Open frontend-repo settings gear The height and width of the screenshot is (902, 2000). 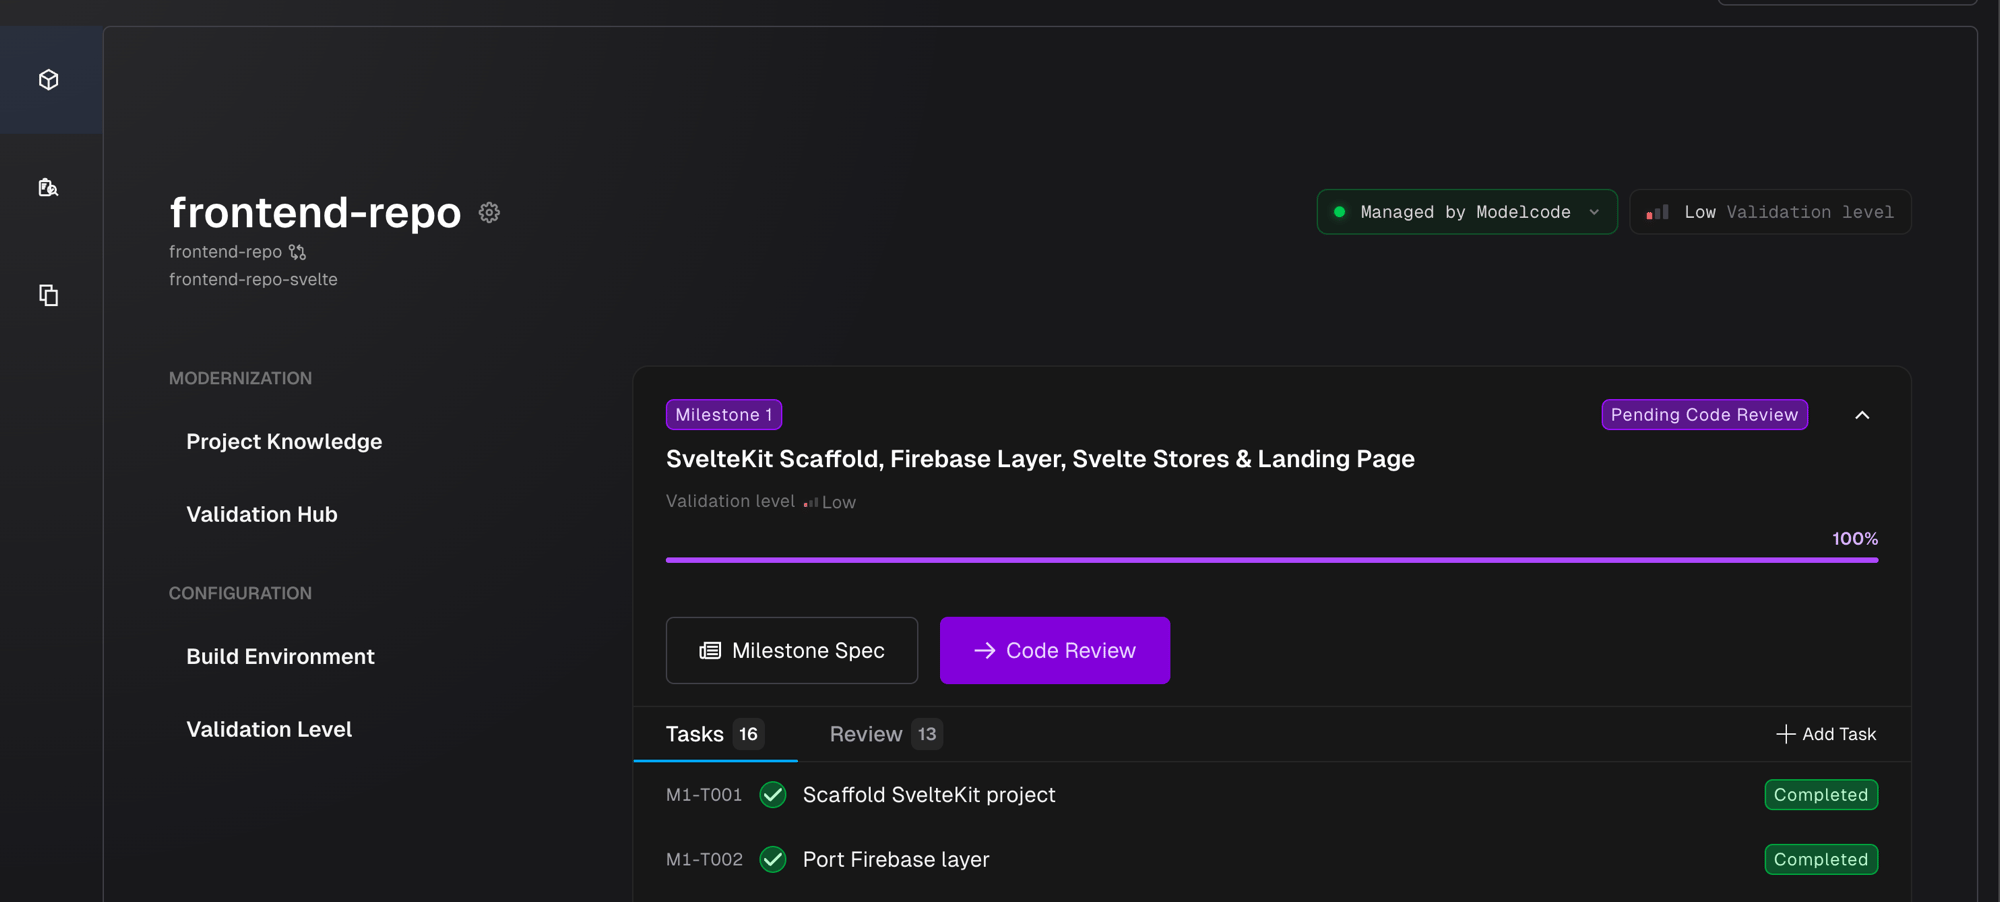[489, 212]
